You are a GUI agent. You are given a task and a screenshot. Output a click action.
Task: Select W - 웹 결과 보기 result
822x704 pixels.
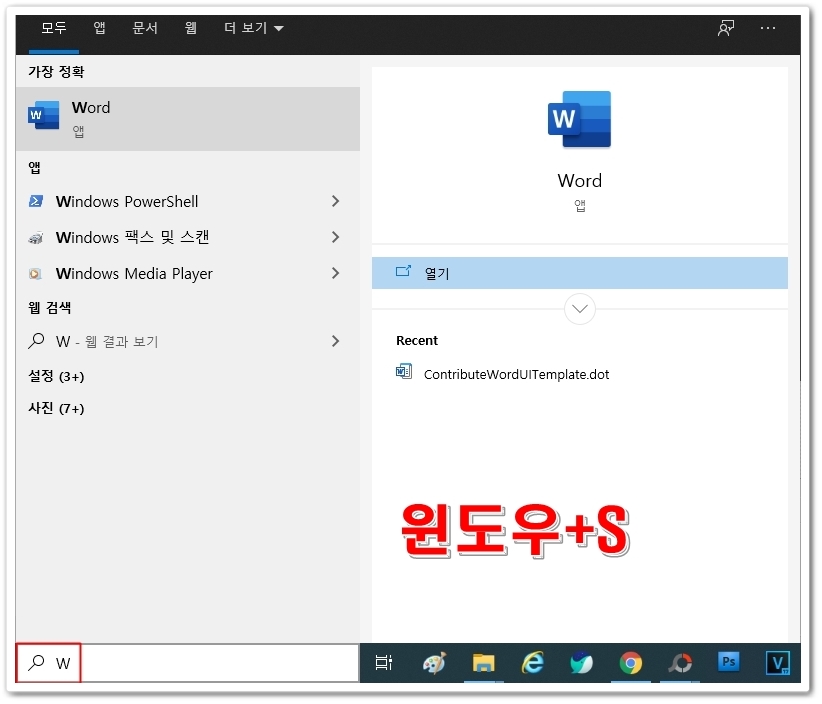click(x=188, y=341)
